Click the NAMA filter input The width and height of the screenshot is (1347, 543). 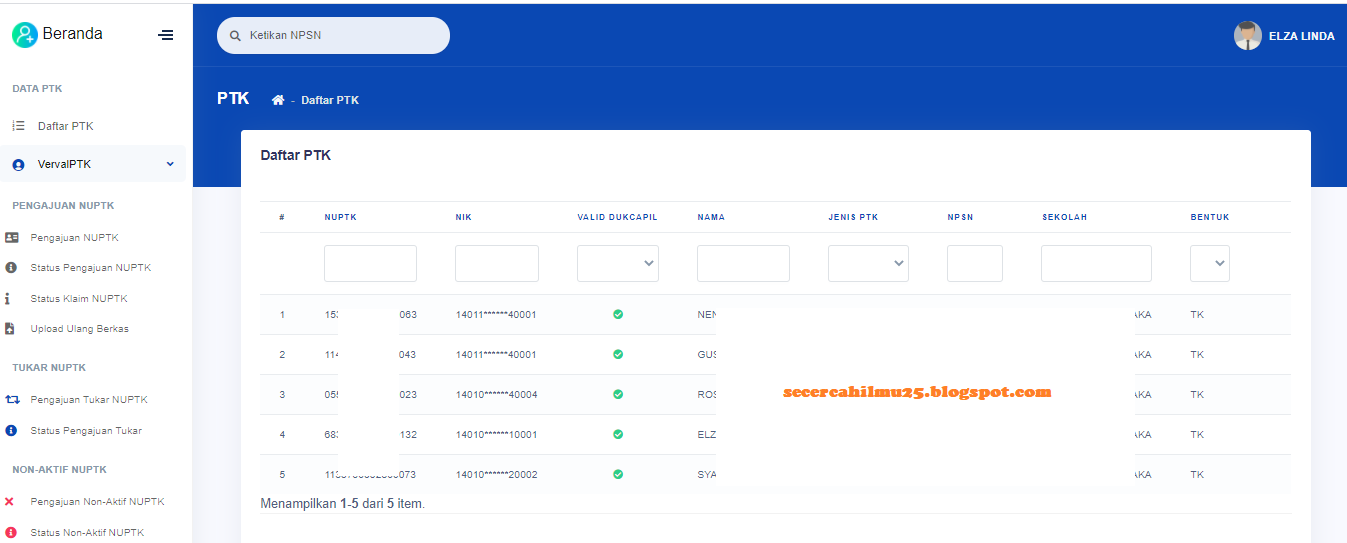[743, 263]
